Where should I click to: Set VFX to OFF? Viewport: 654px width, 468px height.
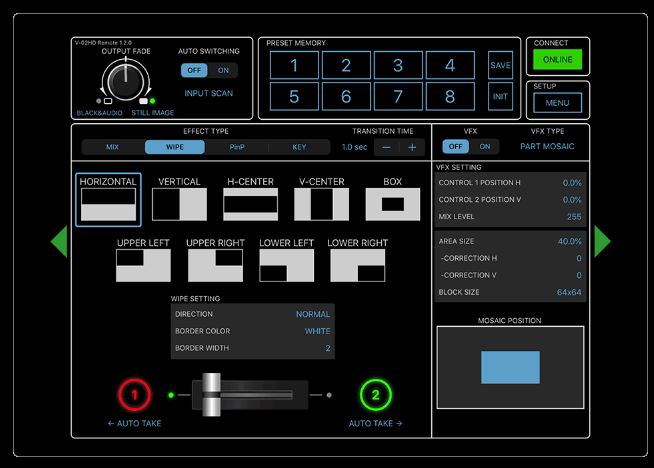click(x=455, y=146)
